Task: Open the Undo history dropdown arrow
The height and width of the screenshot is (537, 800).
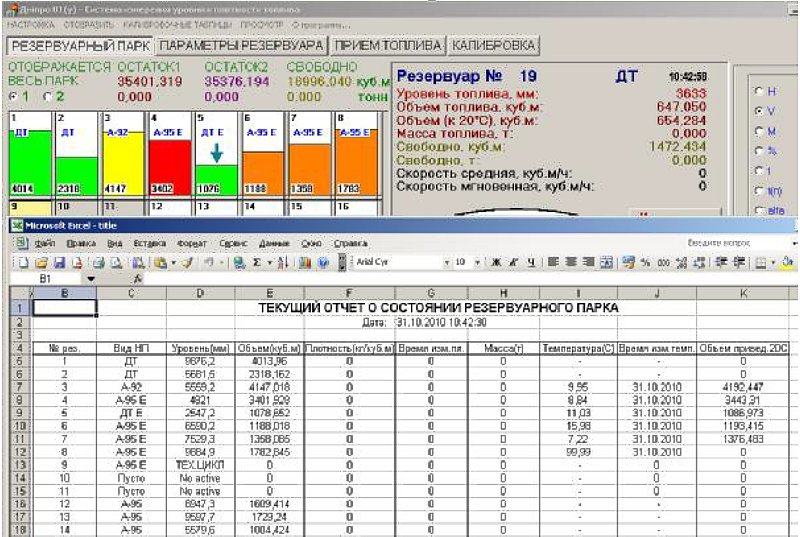Action: tap(221, 263)
